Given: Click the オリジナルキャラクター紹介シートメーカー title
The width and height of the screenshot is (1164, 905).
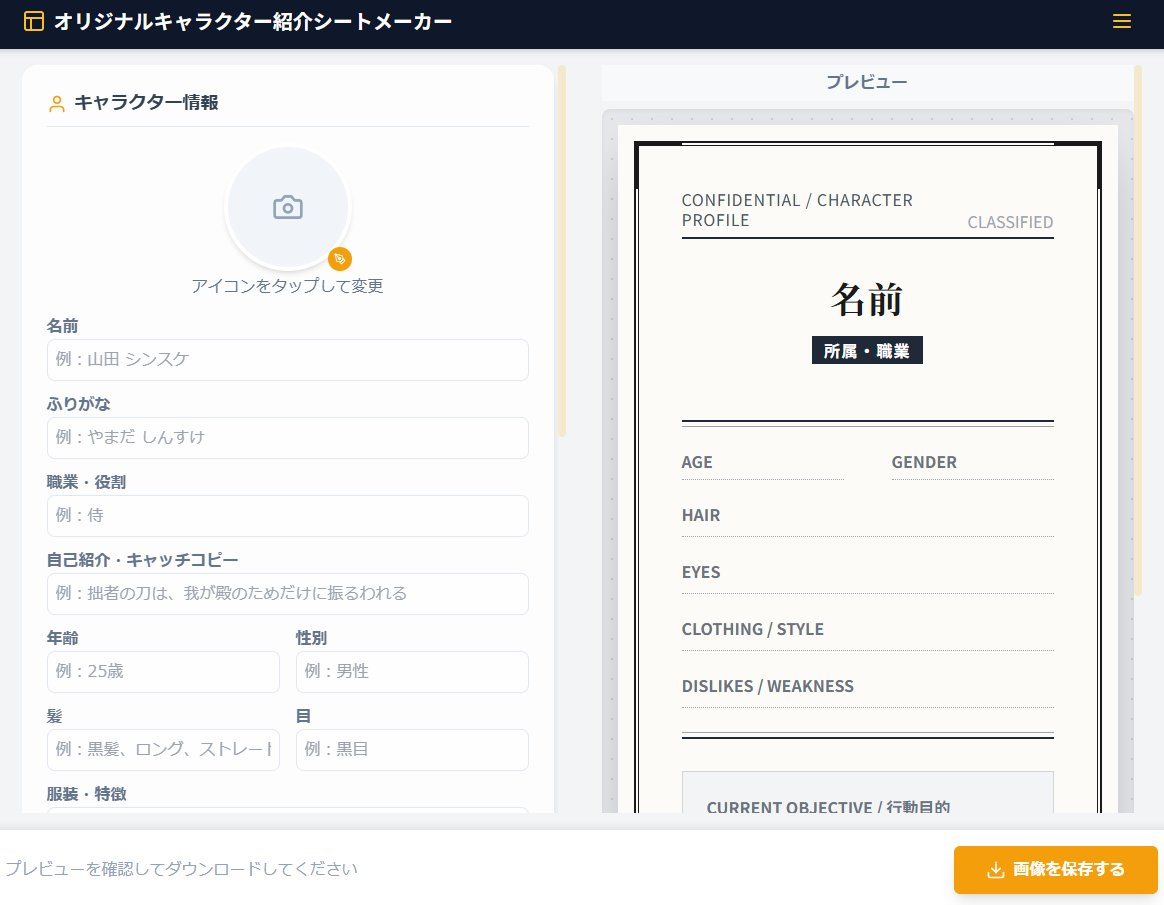Looking at the screenshot, I should click(x=253, y=22).
